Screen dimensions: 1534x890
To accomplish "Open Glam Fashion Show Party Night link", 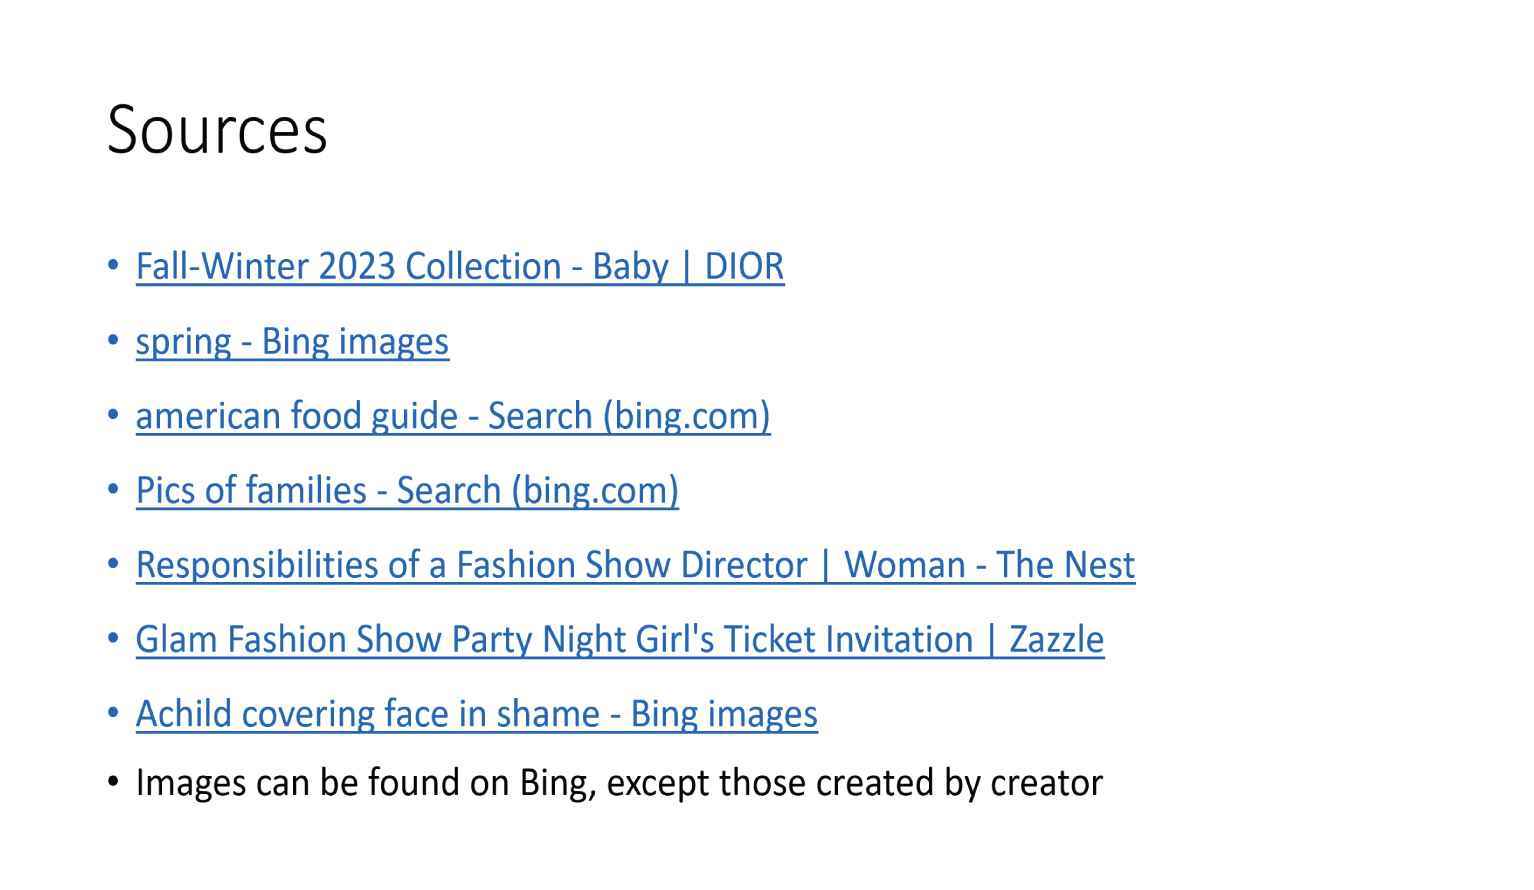I will click(x=620, y=640).
